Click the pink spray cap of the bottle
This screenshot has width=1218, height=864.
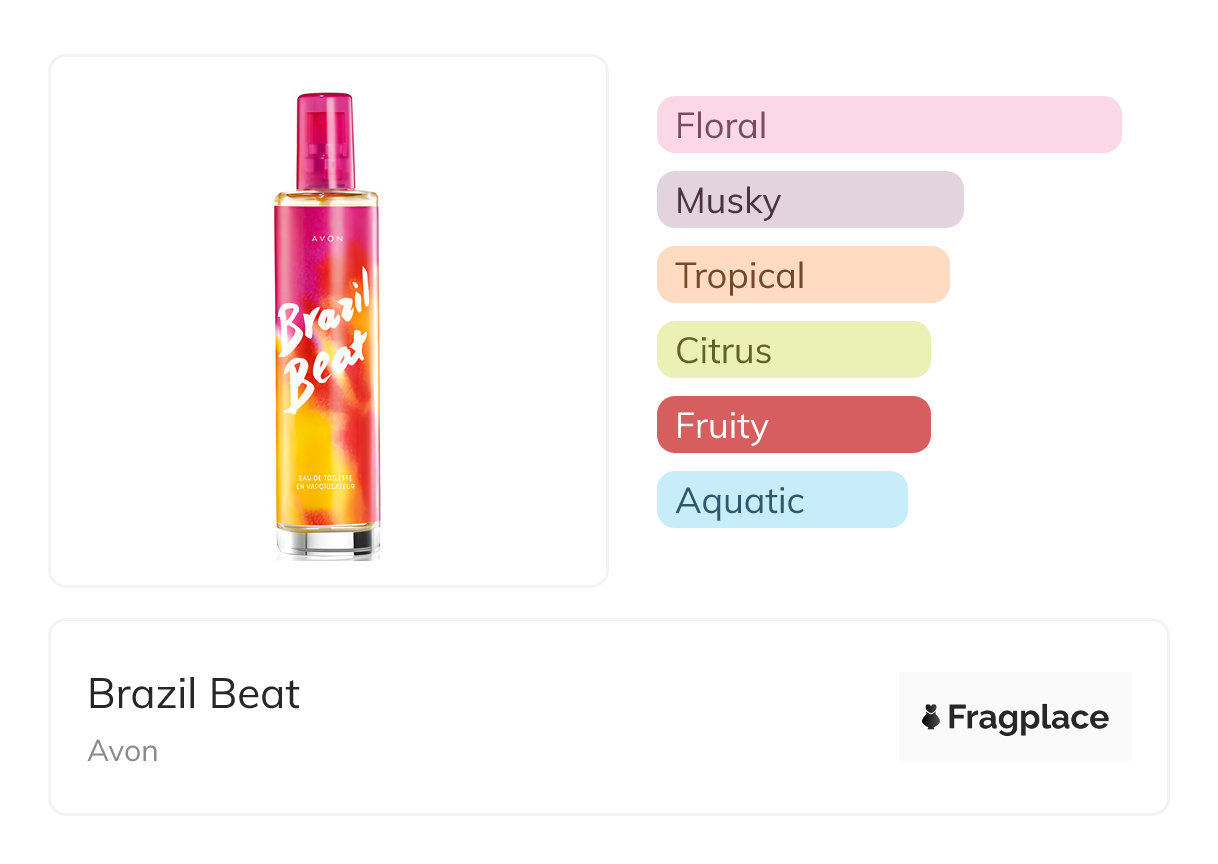tap(326, 140)
